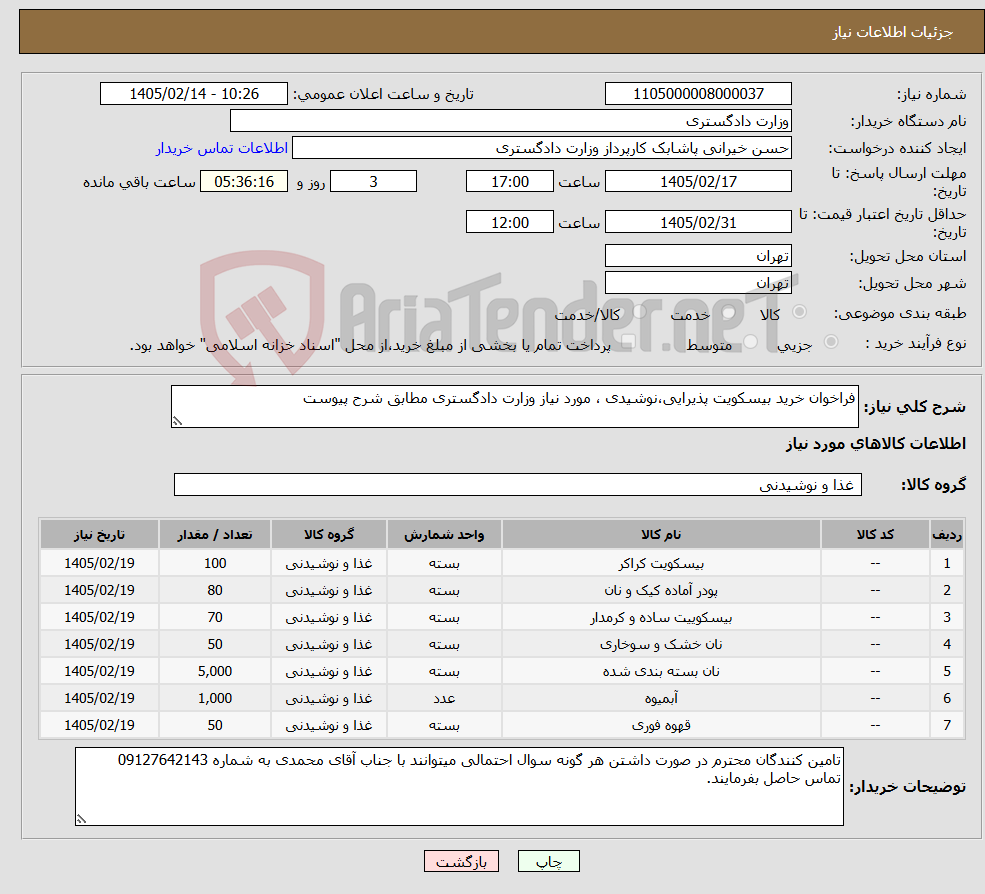Click the بیسکویت کراکر item name
Viewport: 985px width, 894px height.
click(661, 564)
